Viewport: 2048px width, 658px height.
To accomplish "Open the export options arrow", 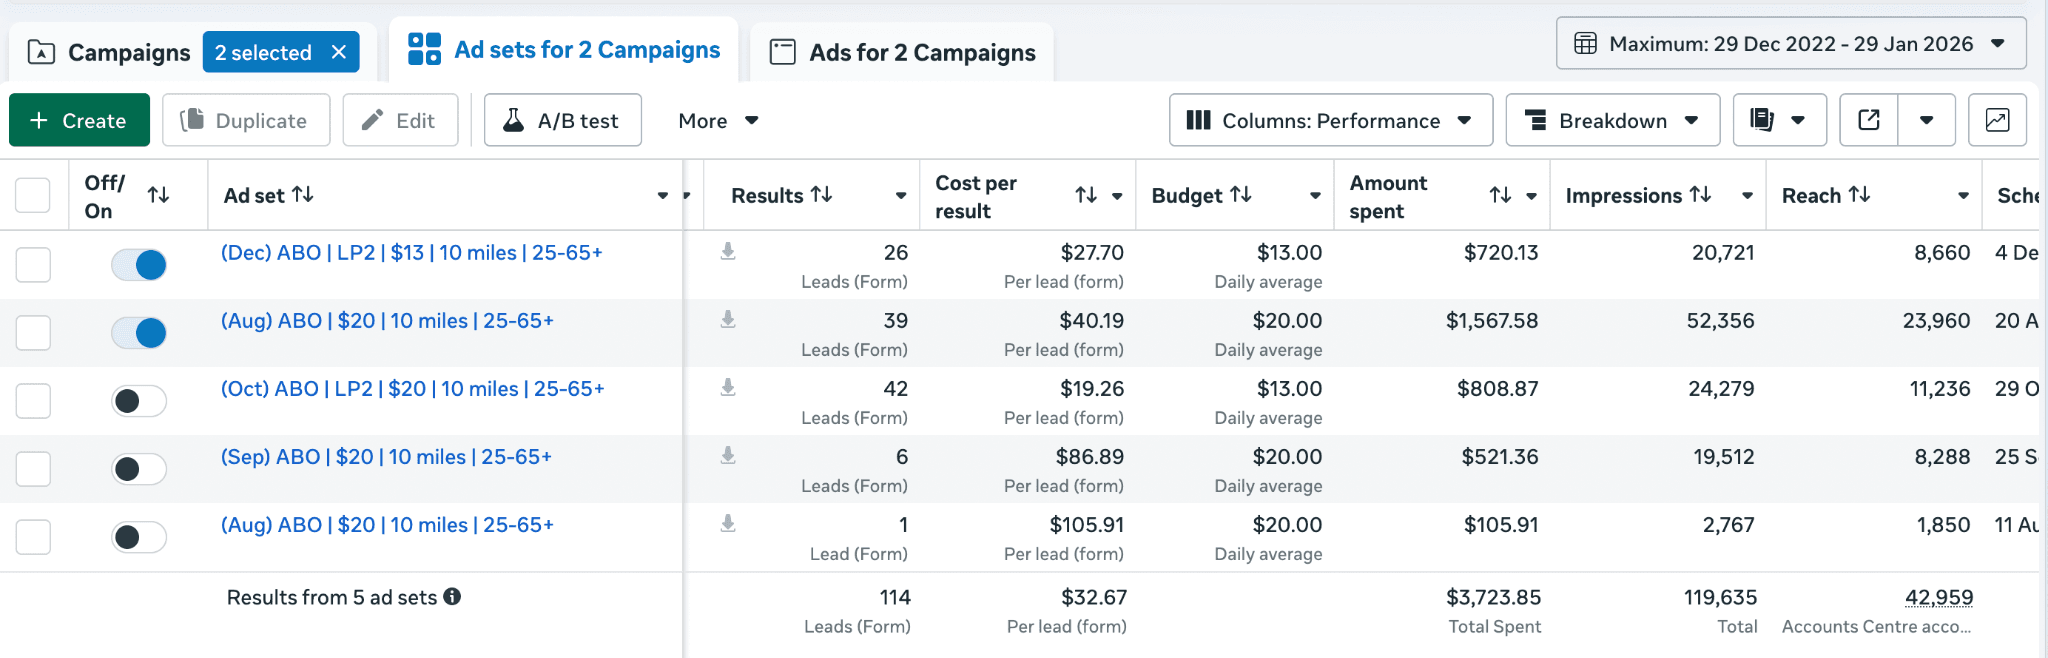I will [x=1927, y=120].
